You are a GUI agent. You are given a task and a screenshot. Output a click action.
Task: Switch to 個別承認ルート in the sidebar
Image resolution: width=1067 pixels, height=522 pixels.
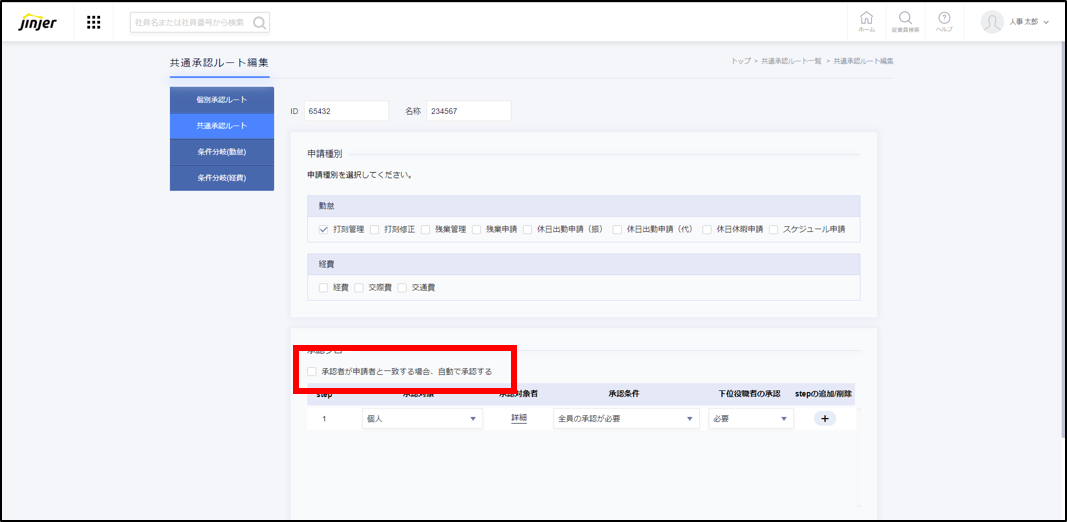click(x=221, y=100)
